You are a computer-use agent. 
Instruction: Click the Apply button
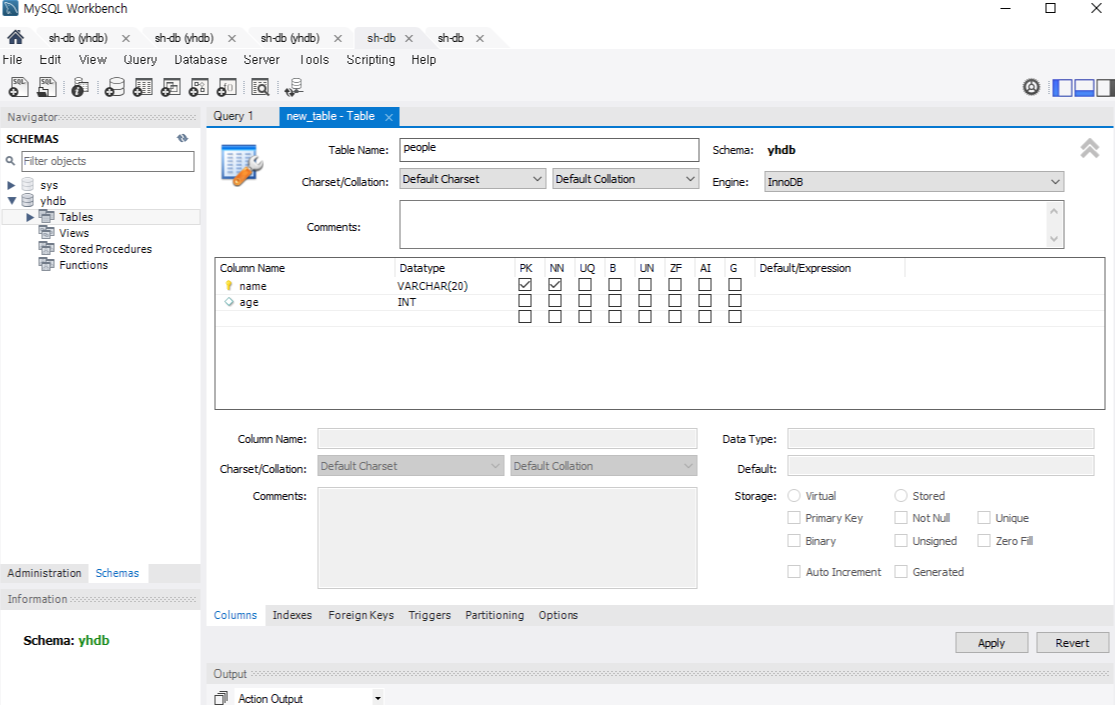(x=991, y=643)
